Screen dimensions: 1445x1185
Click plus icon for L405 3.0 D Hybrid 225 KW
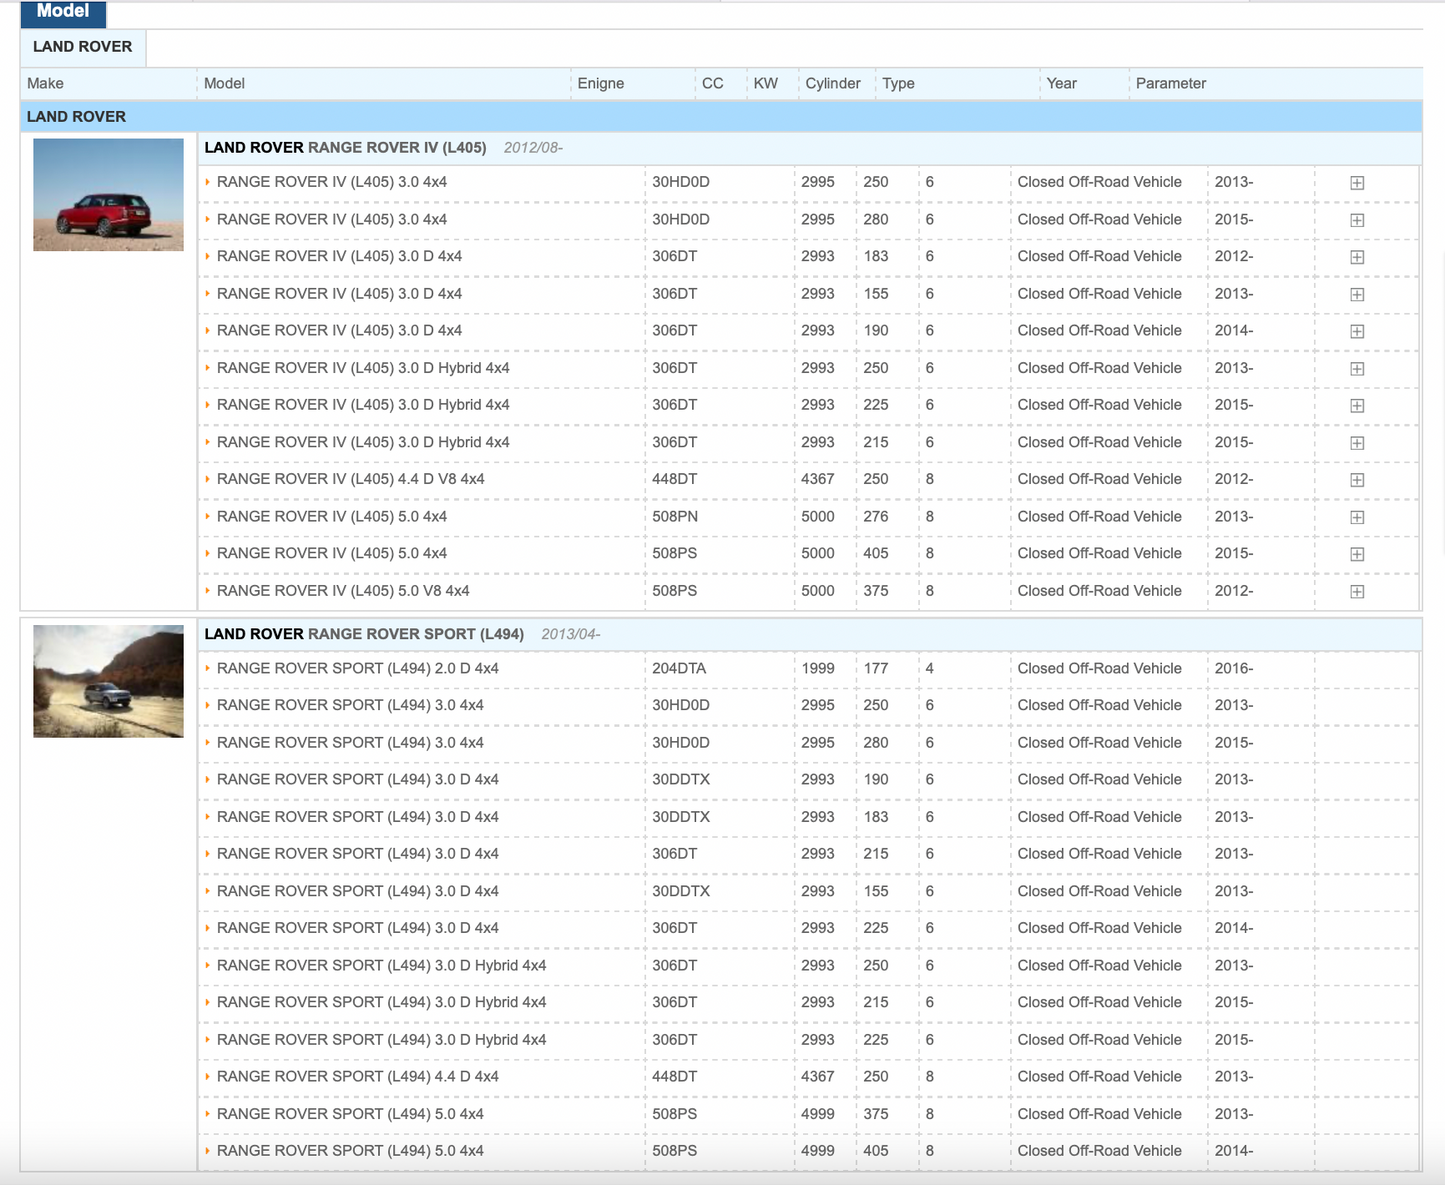pyautogui.click(x=1357, y=406)
